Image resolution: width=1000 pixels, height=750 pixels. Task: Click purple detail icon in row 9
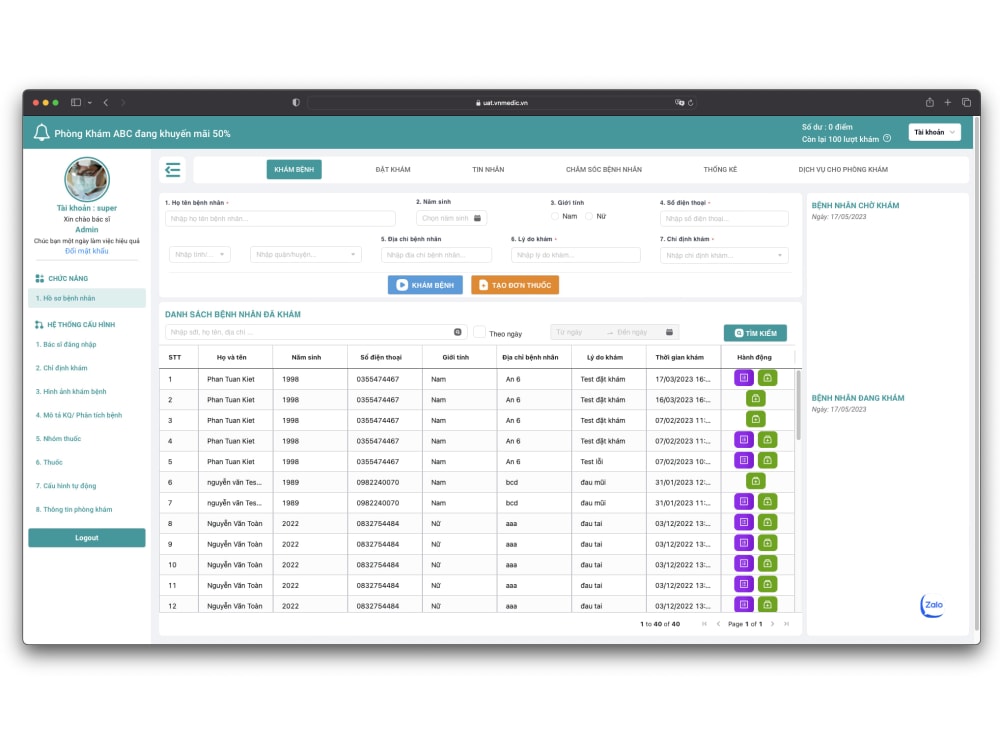coord(744,543)
